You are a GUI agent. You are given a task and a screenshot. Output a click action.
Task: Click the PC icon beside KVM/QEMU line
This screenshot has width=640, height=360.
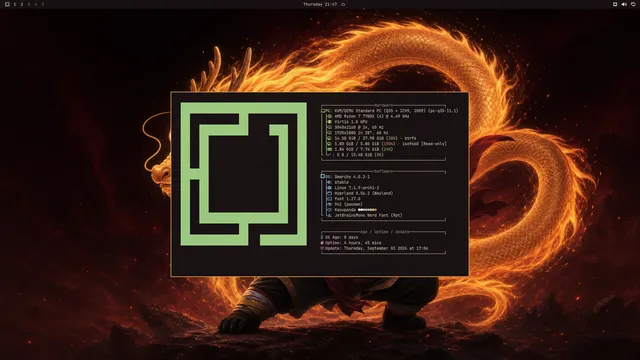[323, 111]
